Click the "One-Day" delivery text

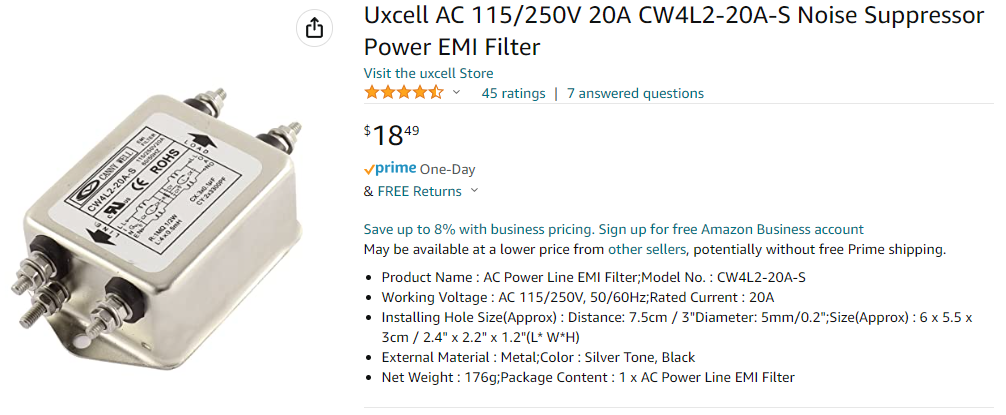[x=447, y=169]
